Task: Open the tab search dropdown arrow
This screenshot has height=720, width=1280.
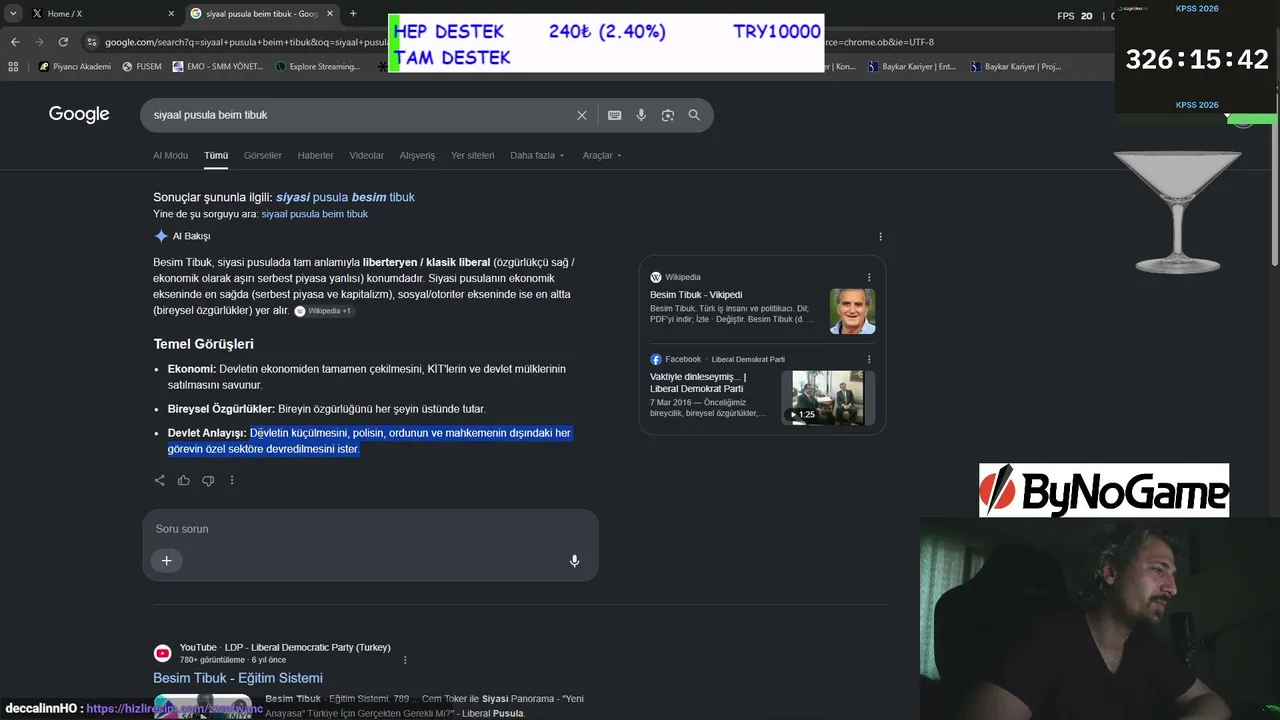Action: point(13,14)
